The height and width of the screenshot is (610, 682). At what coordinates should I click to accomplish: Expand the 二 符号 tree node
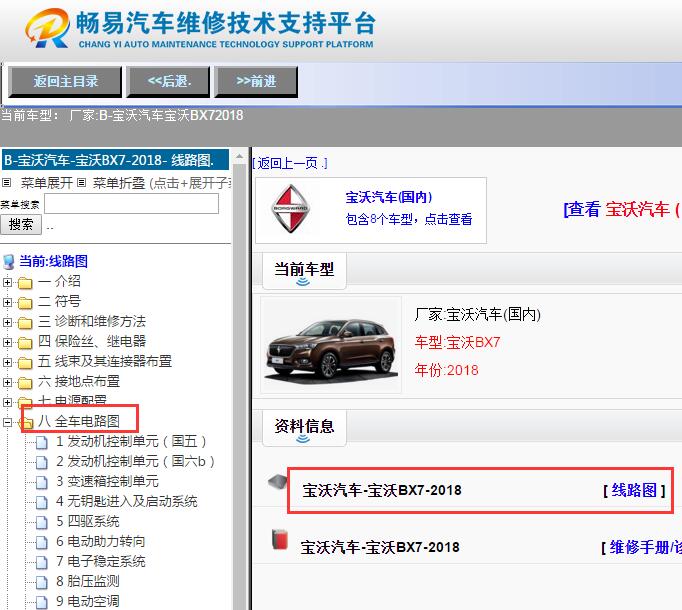click(7, 302)
